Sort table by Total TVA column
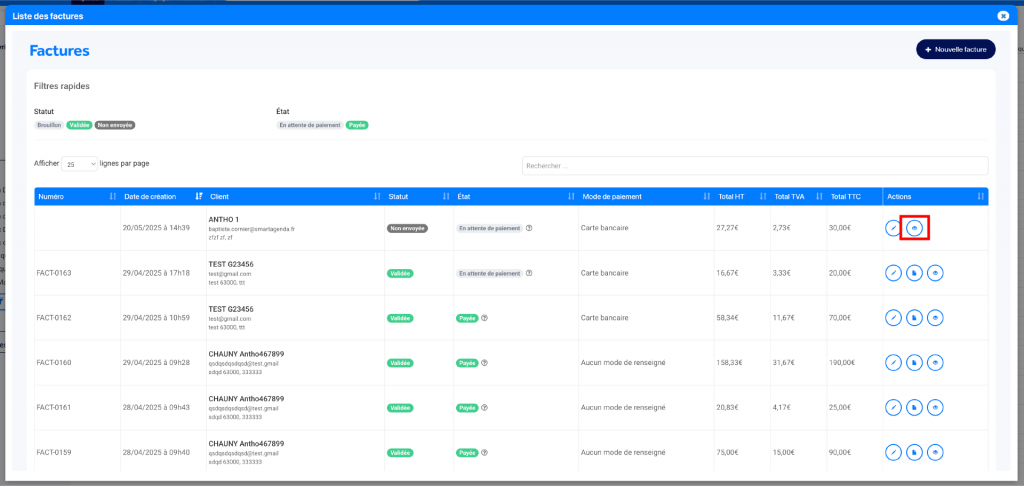 coord(799,197)
